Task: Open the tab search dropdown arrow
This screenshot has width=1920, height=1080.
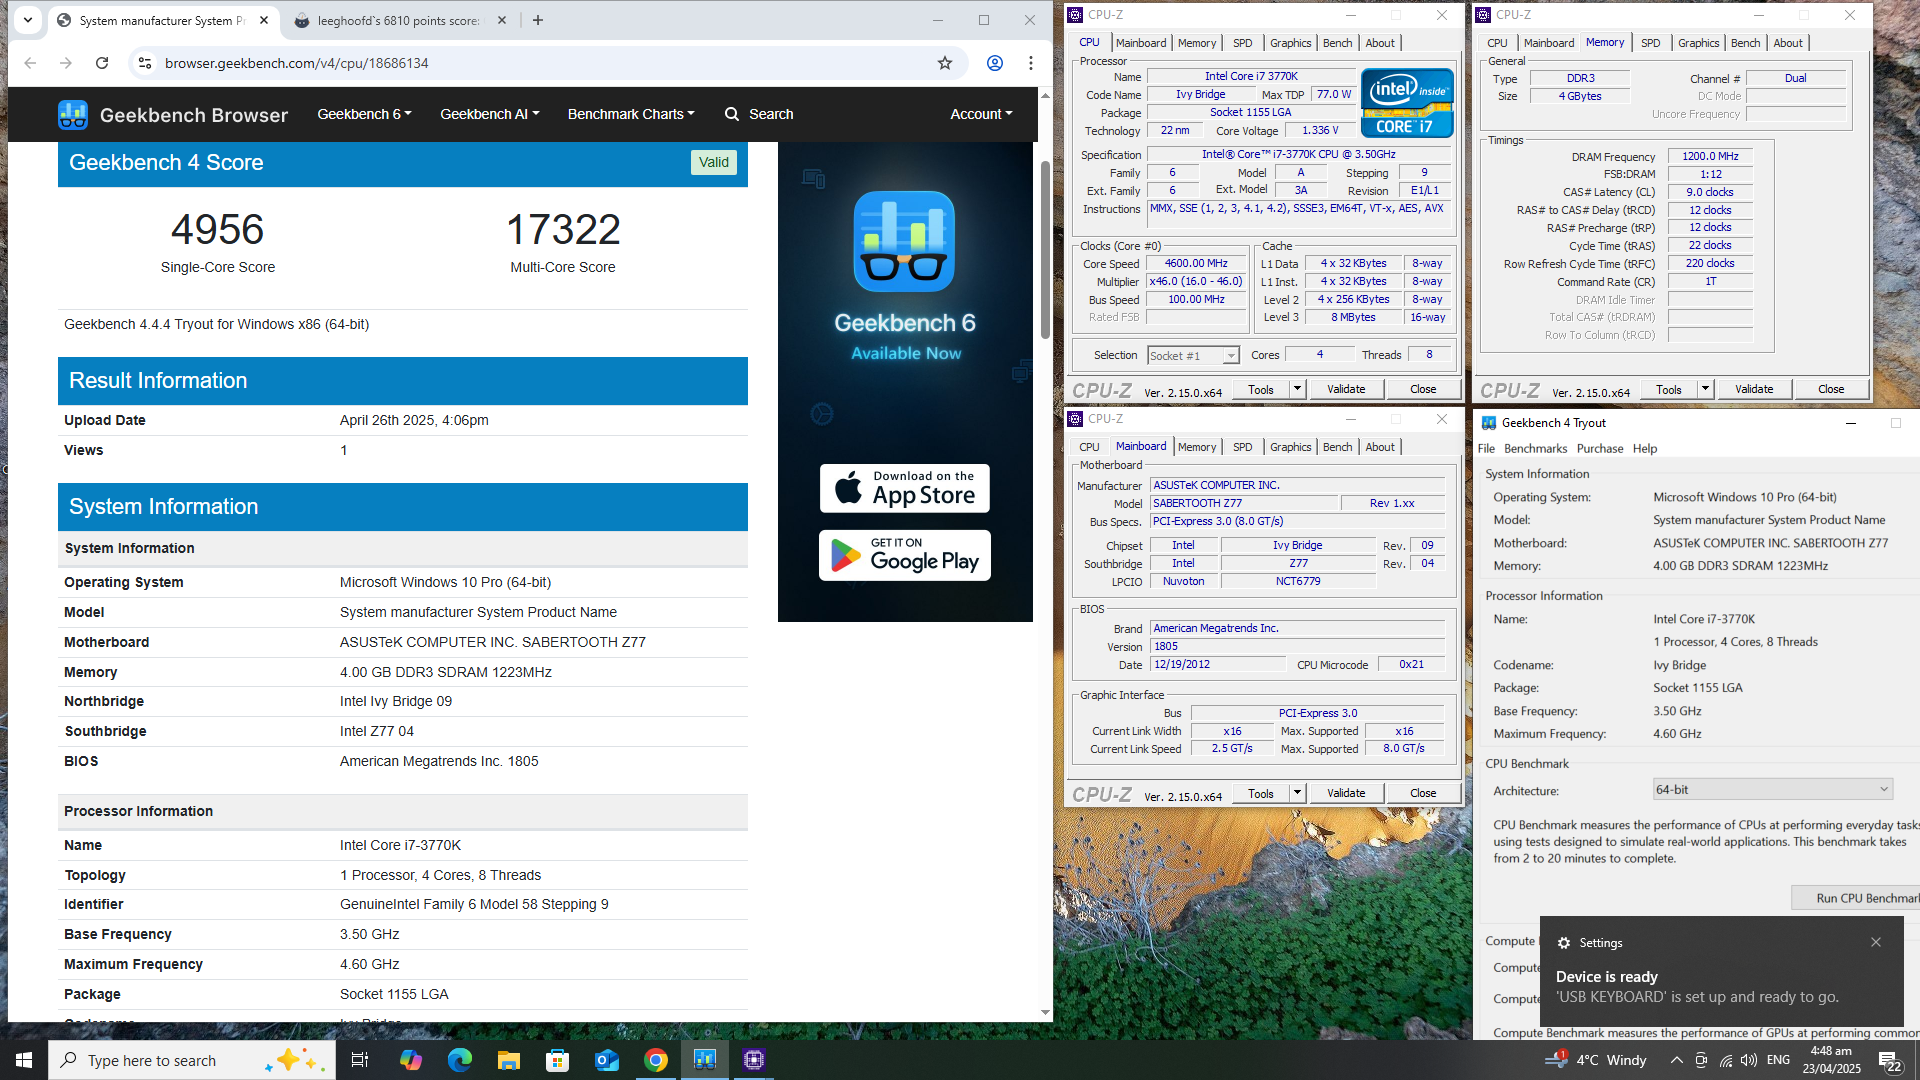Action: point(28,19)
